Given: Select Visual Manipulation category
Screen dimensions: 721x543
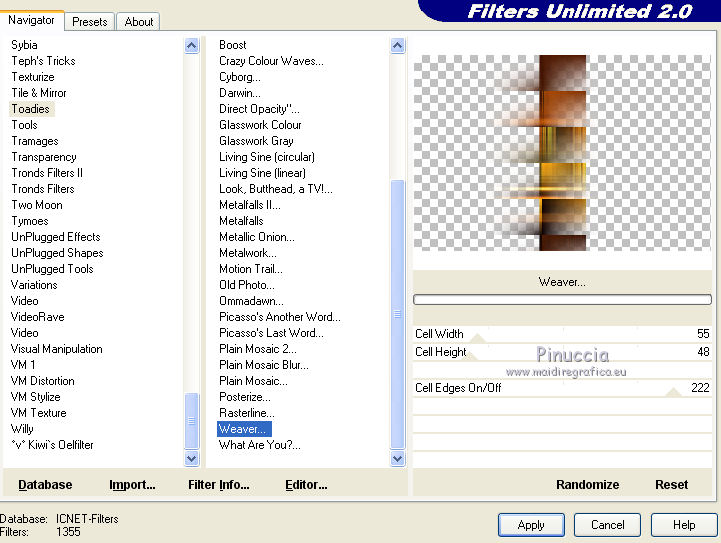Looking at the screenshot, I should coord(57,349).
